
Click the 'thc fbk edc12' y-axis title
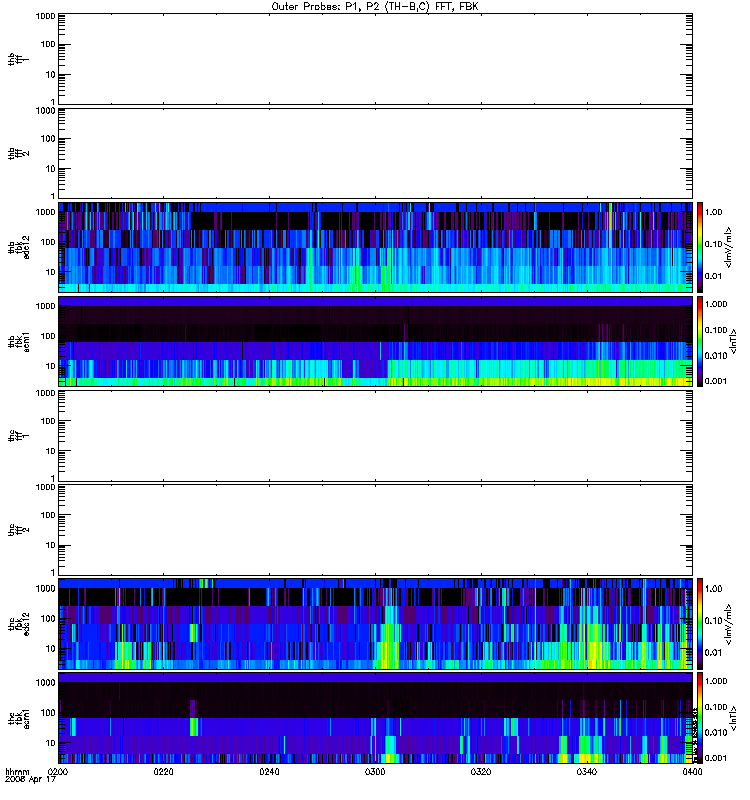click(x=18, y=623)
